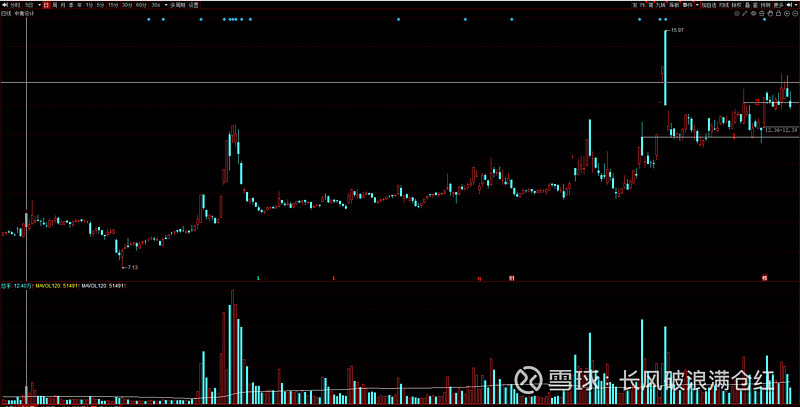This screenshot has width=800, height=407.
Task: Open the dropdown arrow beside 30s
Action: pyautogui.click(x=166, y=5)
